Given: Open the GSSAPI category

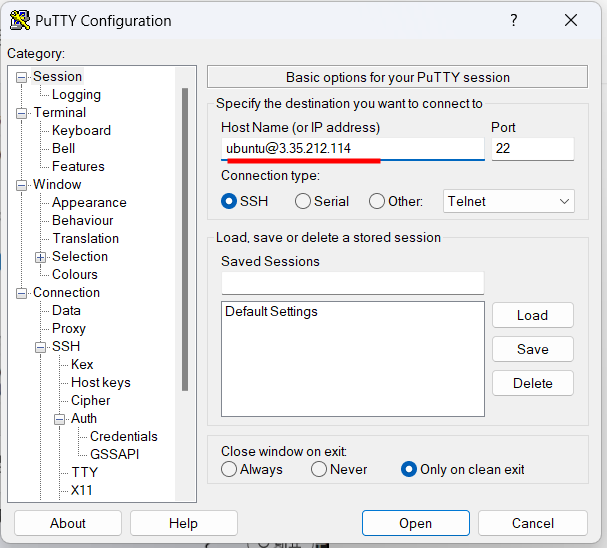Looking at the screenshot, I should [x=115, y=454].
